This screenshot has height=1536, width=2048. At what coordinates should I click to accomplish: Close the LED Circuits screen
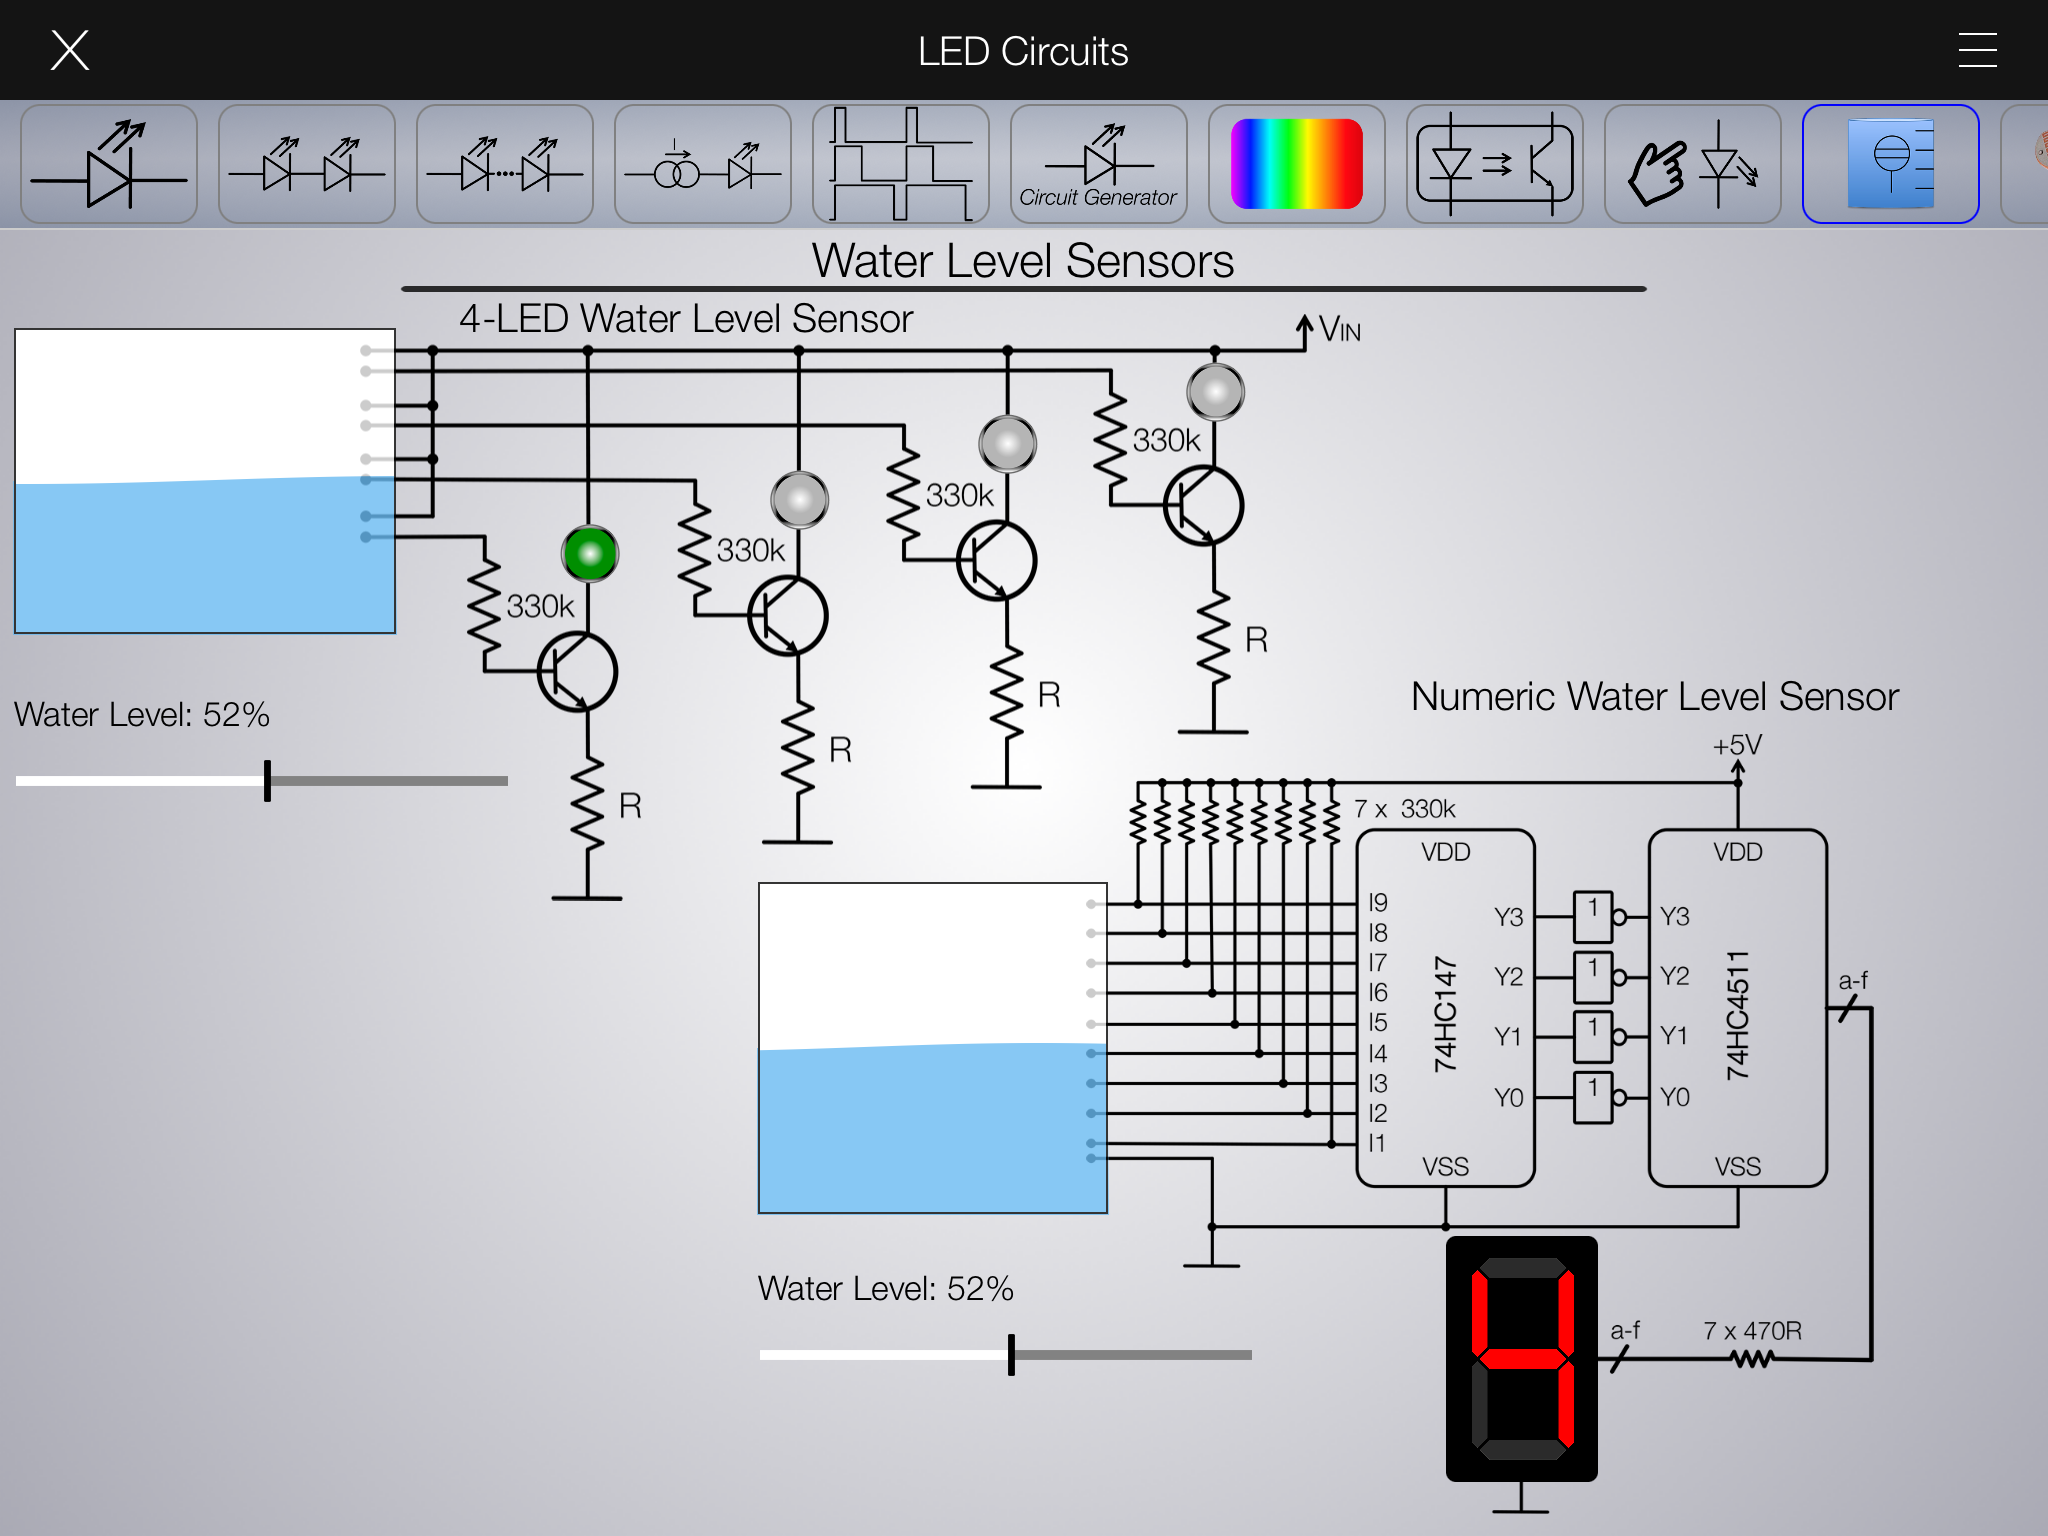coord(70,50)
